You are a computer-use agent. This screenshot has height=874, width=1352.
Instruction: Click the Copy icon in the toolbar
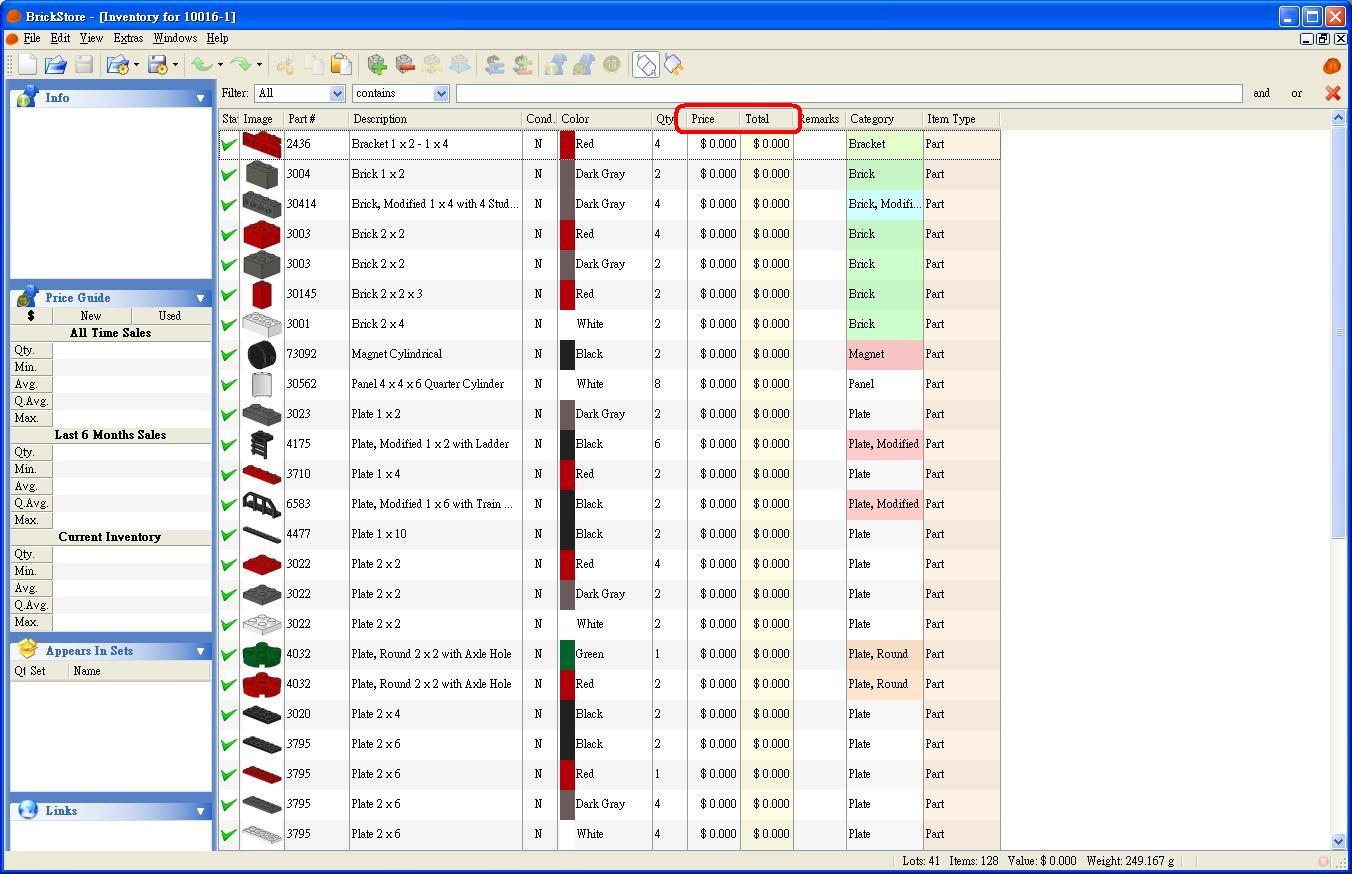[313, 65]
